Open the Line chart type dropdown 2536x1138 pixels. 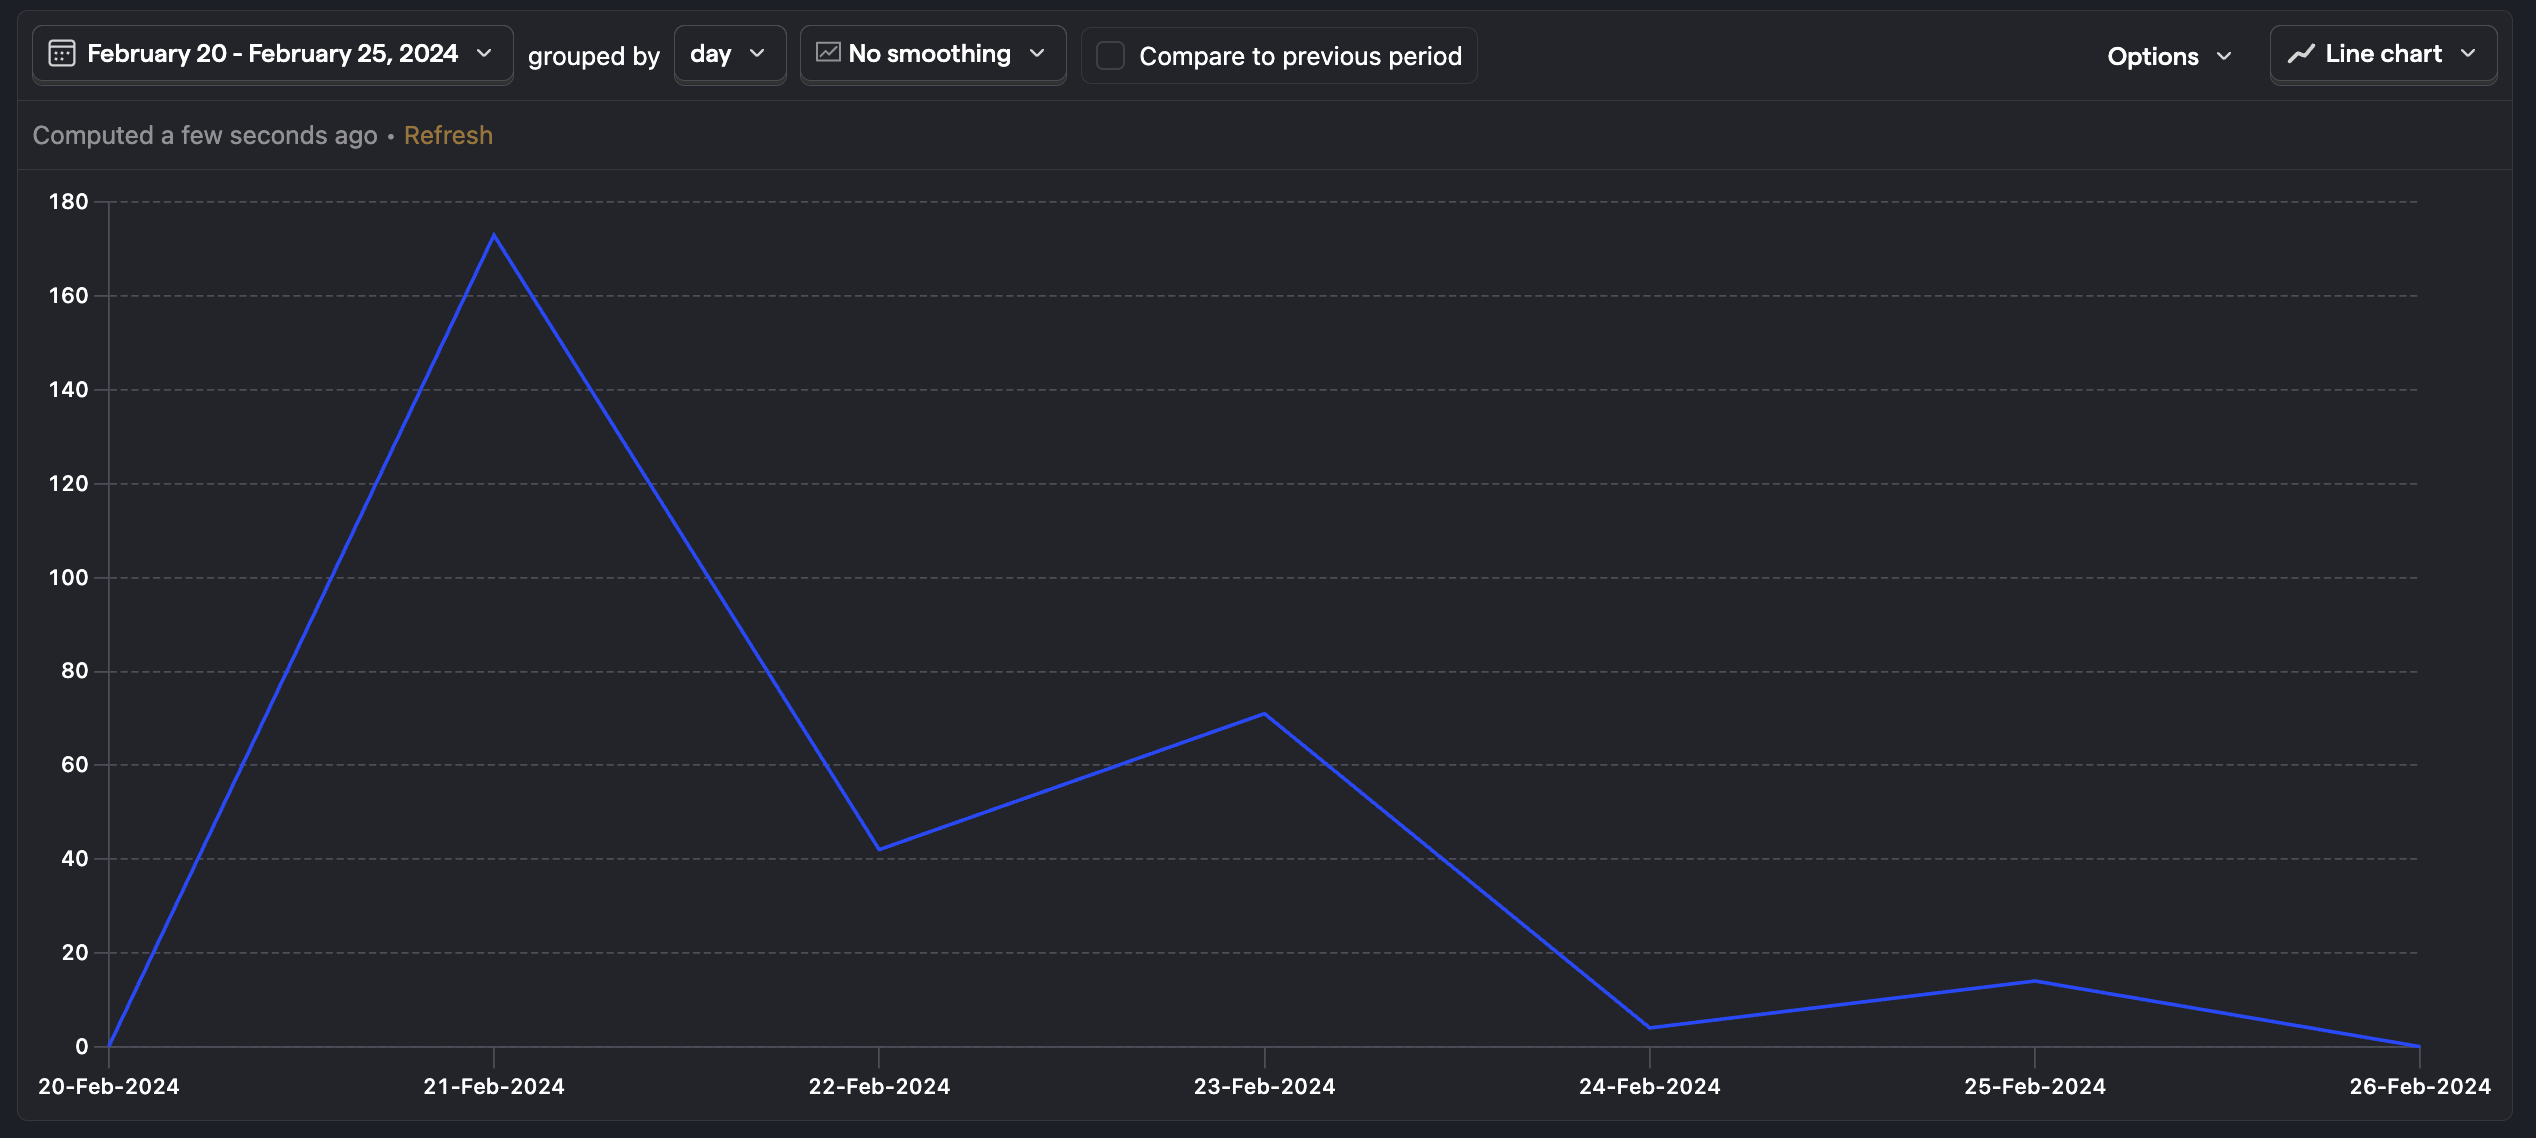pyautogui.click(x=2384, y=55)
